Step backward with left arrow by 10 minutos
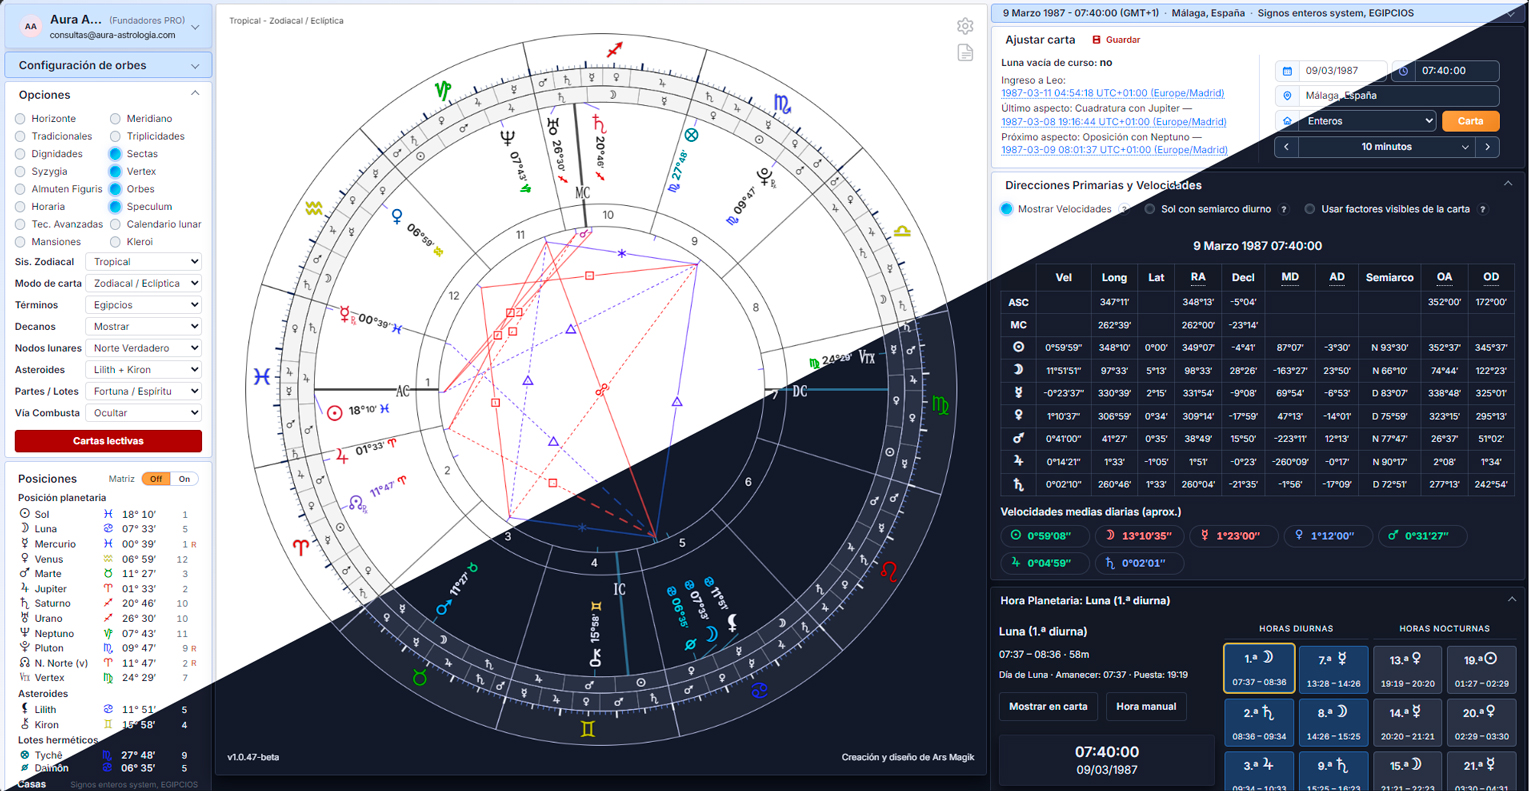This screenshot has width=1529, height=791. [1286, 147]
